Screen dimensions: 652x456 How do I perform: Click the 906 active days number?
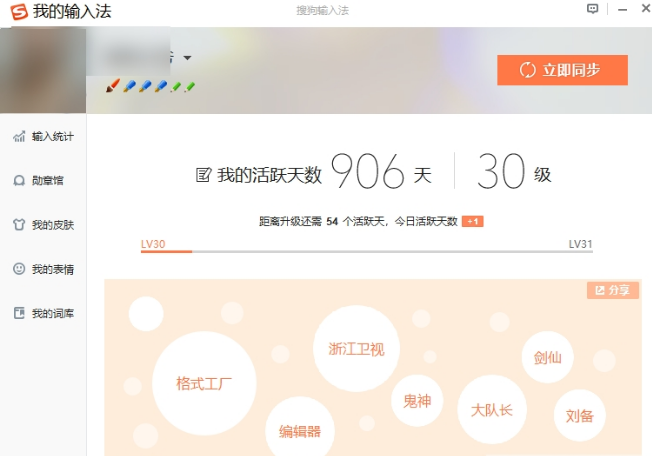(x=368, y=171)
